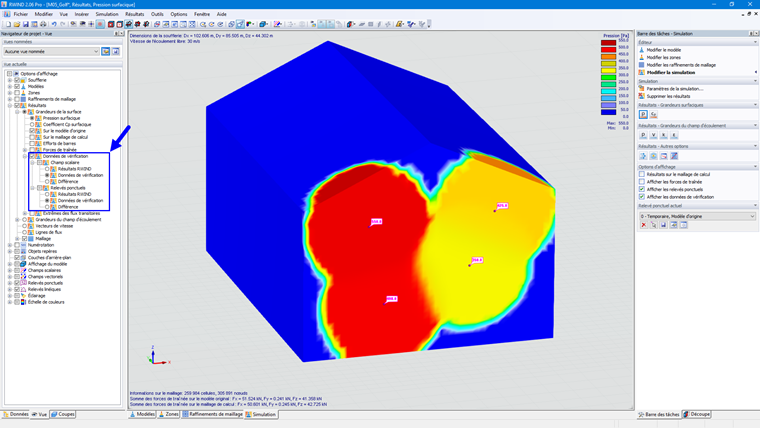Open the Simulation menu
The height and width of the screenshot is (428, 760).
pyautogui.click(x=107, y=14)
